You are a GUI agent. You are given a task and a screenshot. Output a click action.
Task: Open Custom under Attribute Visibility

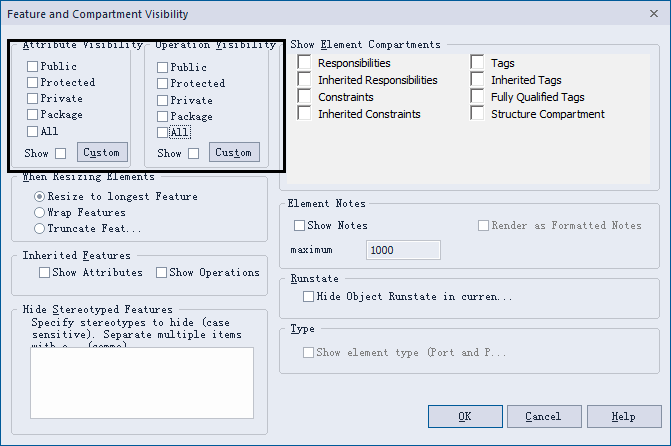click(x=102, y=152)
